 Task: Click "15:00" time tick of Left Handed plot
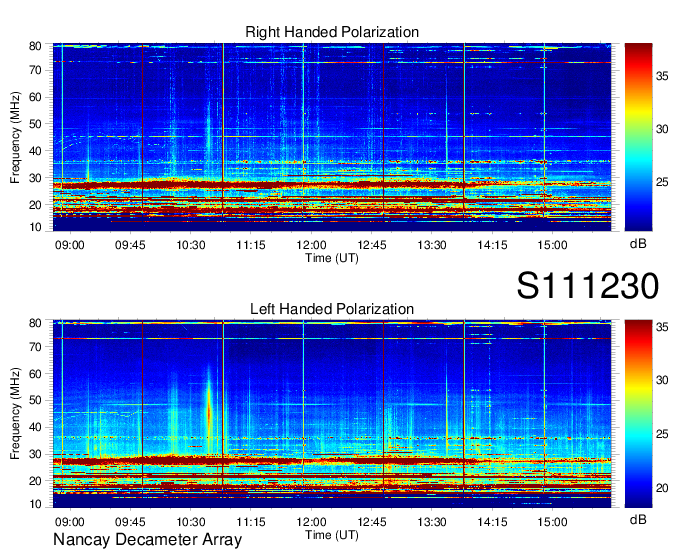tap(552, 522)
